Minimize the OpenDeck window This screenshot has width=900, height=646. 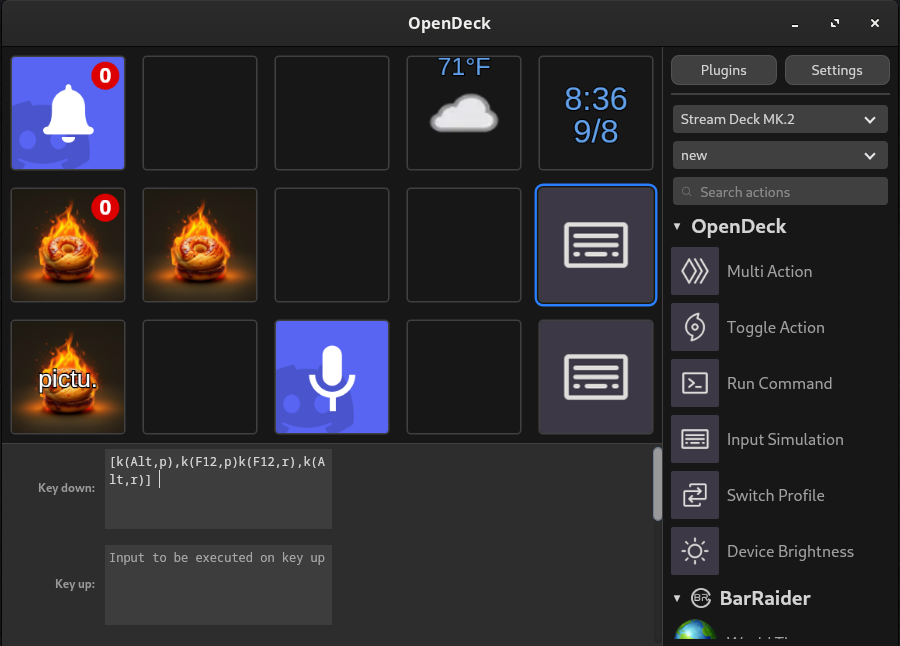tap(795, 24)
